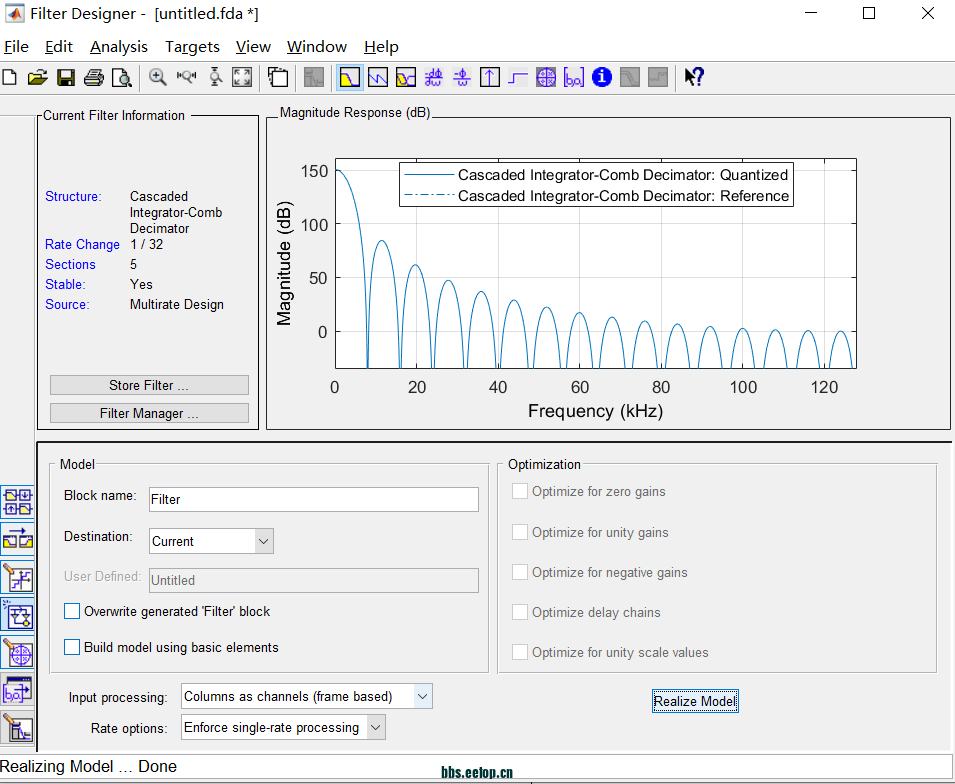Activate the Zoom In magnifier tool

[158, 77]
